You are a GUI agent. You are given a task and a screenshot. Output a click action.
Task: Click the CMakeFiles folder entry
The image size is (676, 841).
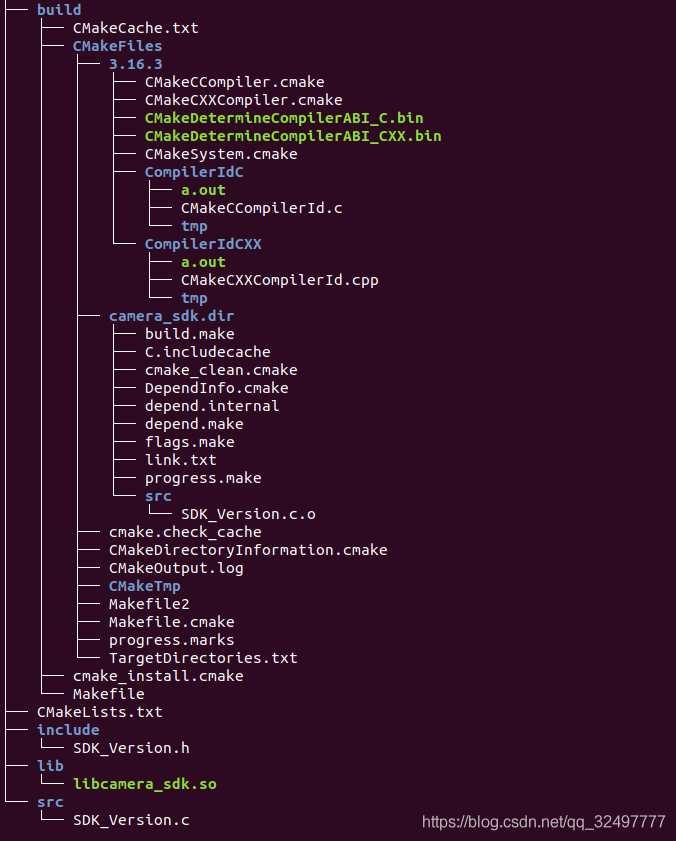click(x=117, y=46)
